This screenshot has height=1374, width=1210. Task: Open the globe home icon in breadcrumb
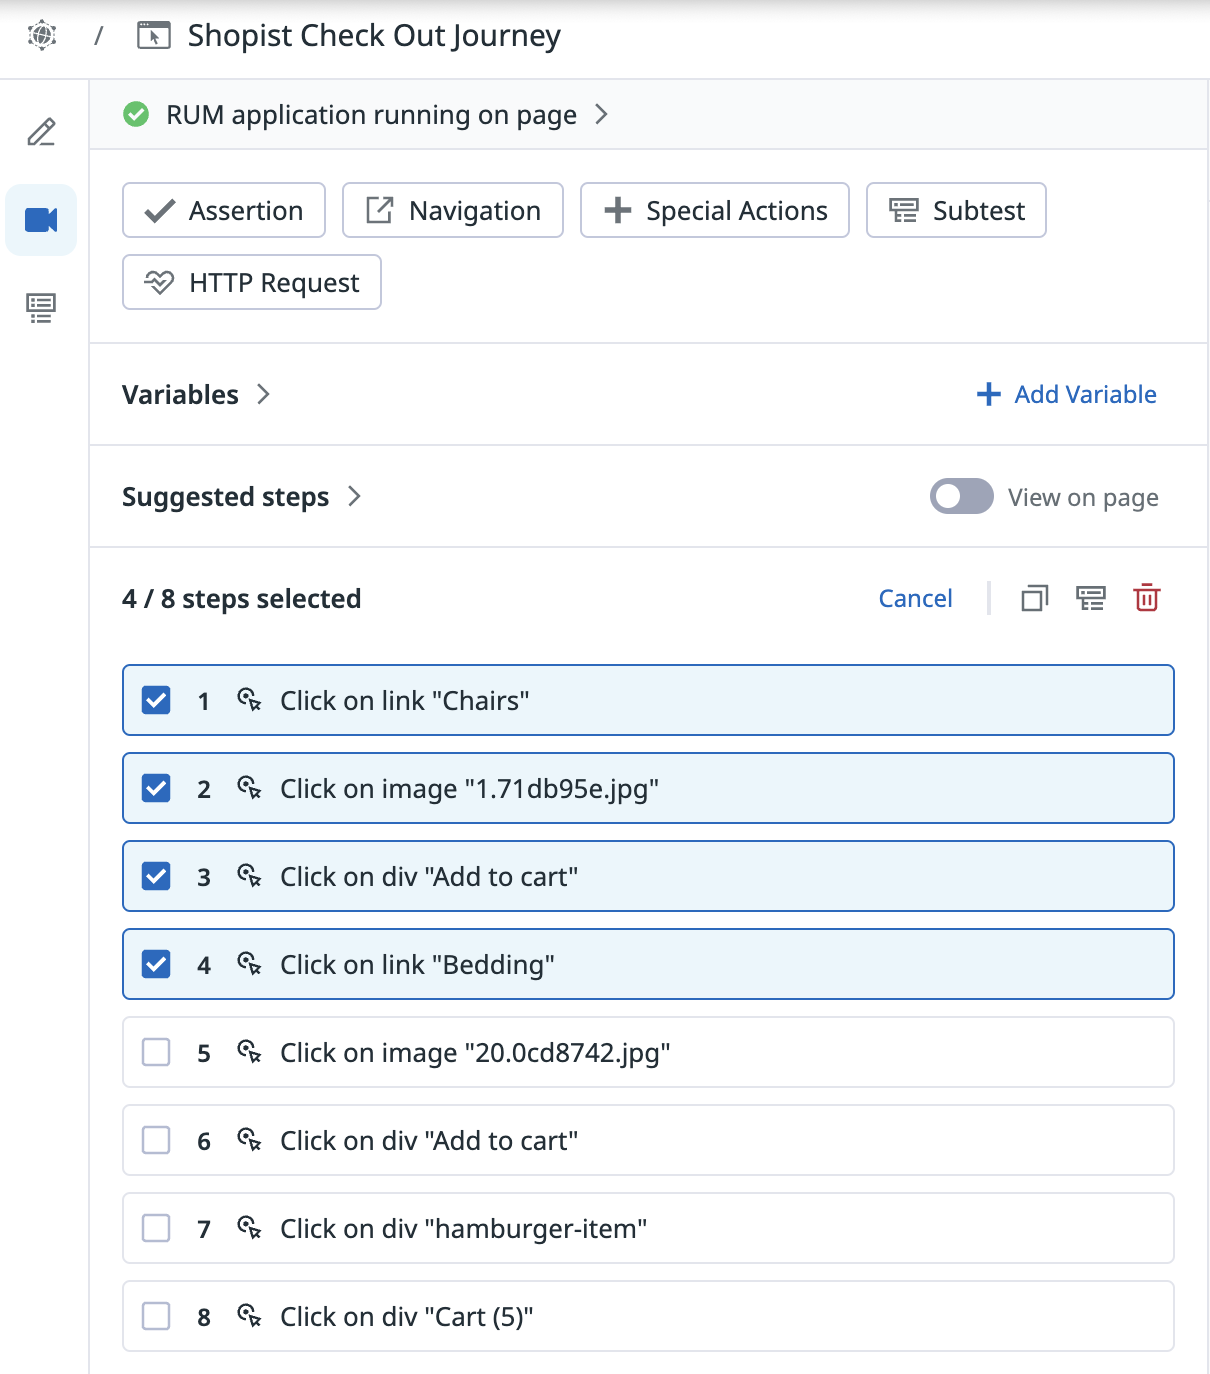(x=42, y=35)
